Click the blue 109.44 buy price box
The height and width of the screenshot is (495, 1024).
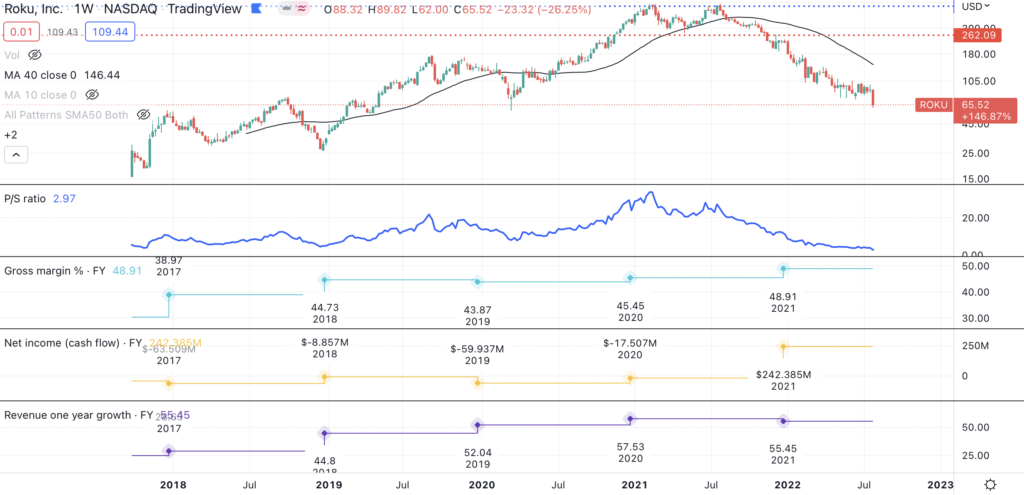point(112,31)
